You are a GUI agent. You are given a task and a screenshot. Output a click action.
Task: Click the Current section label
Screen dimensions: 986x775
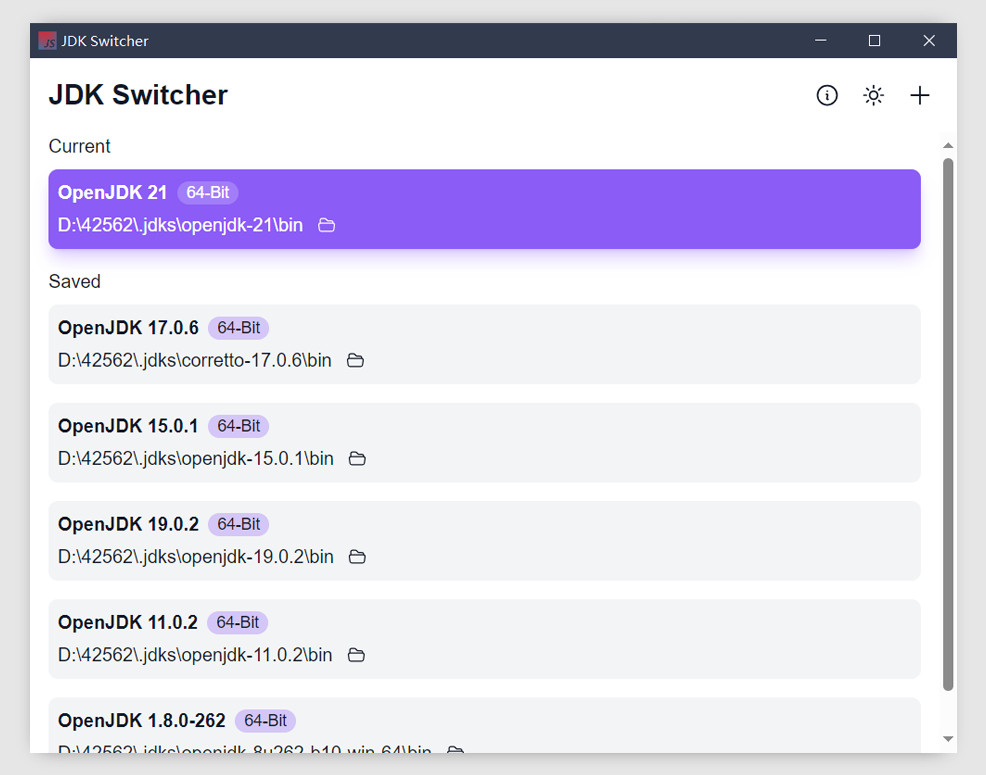click(79, 146)
